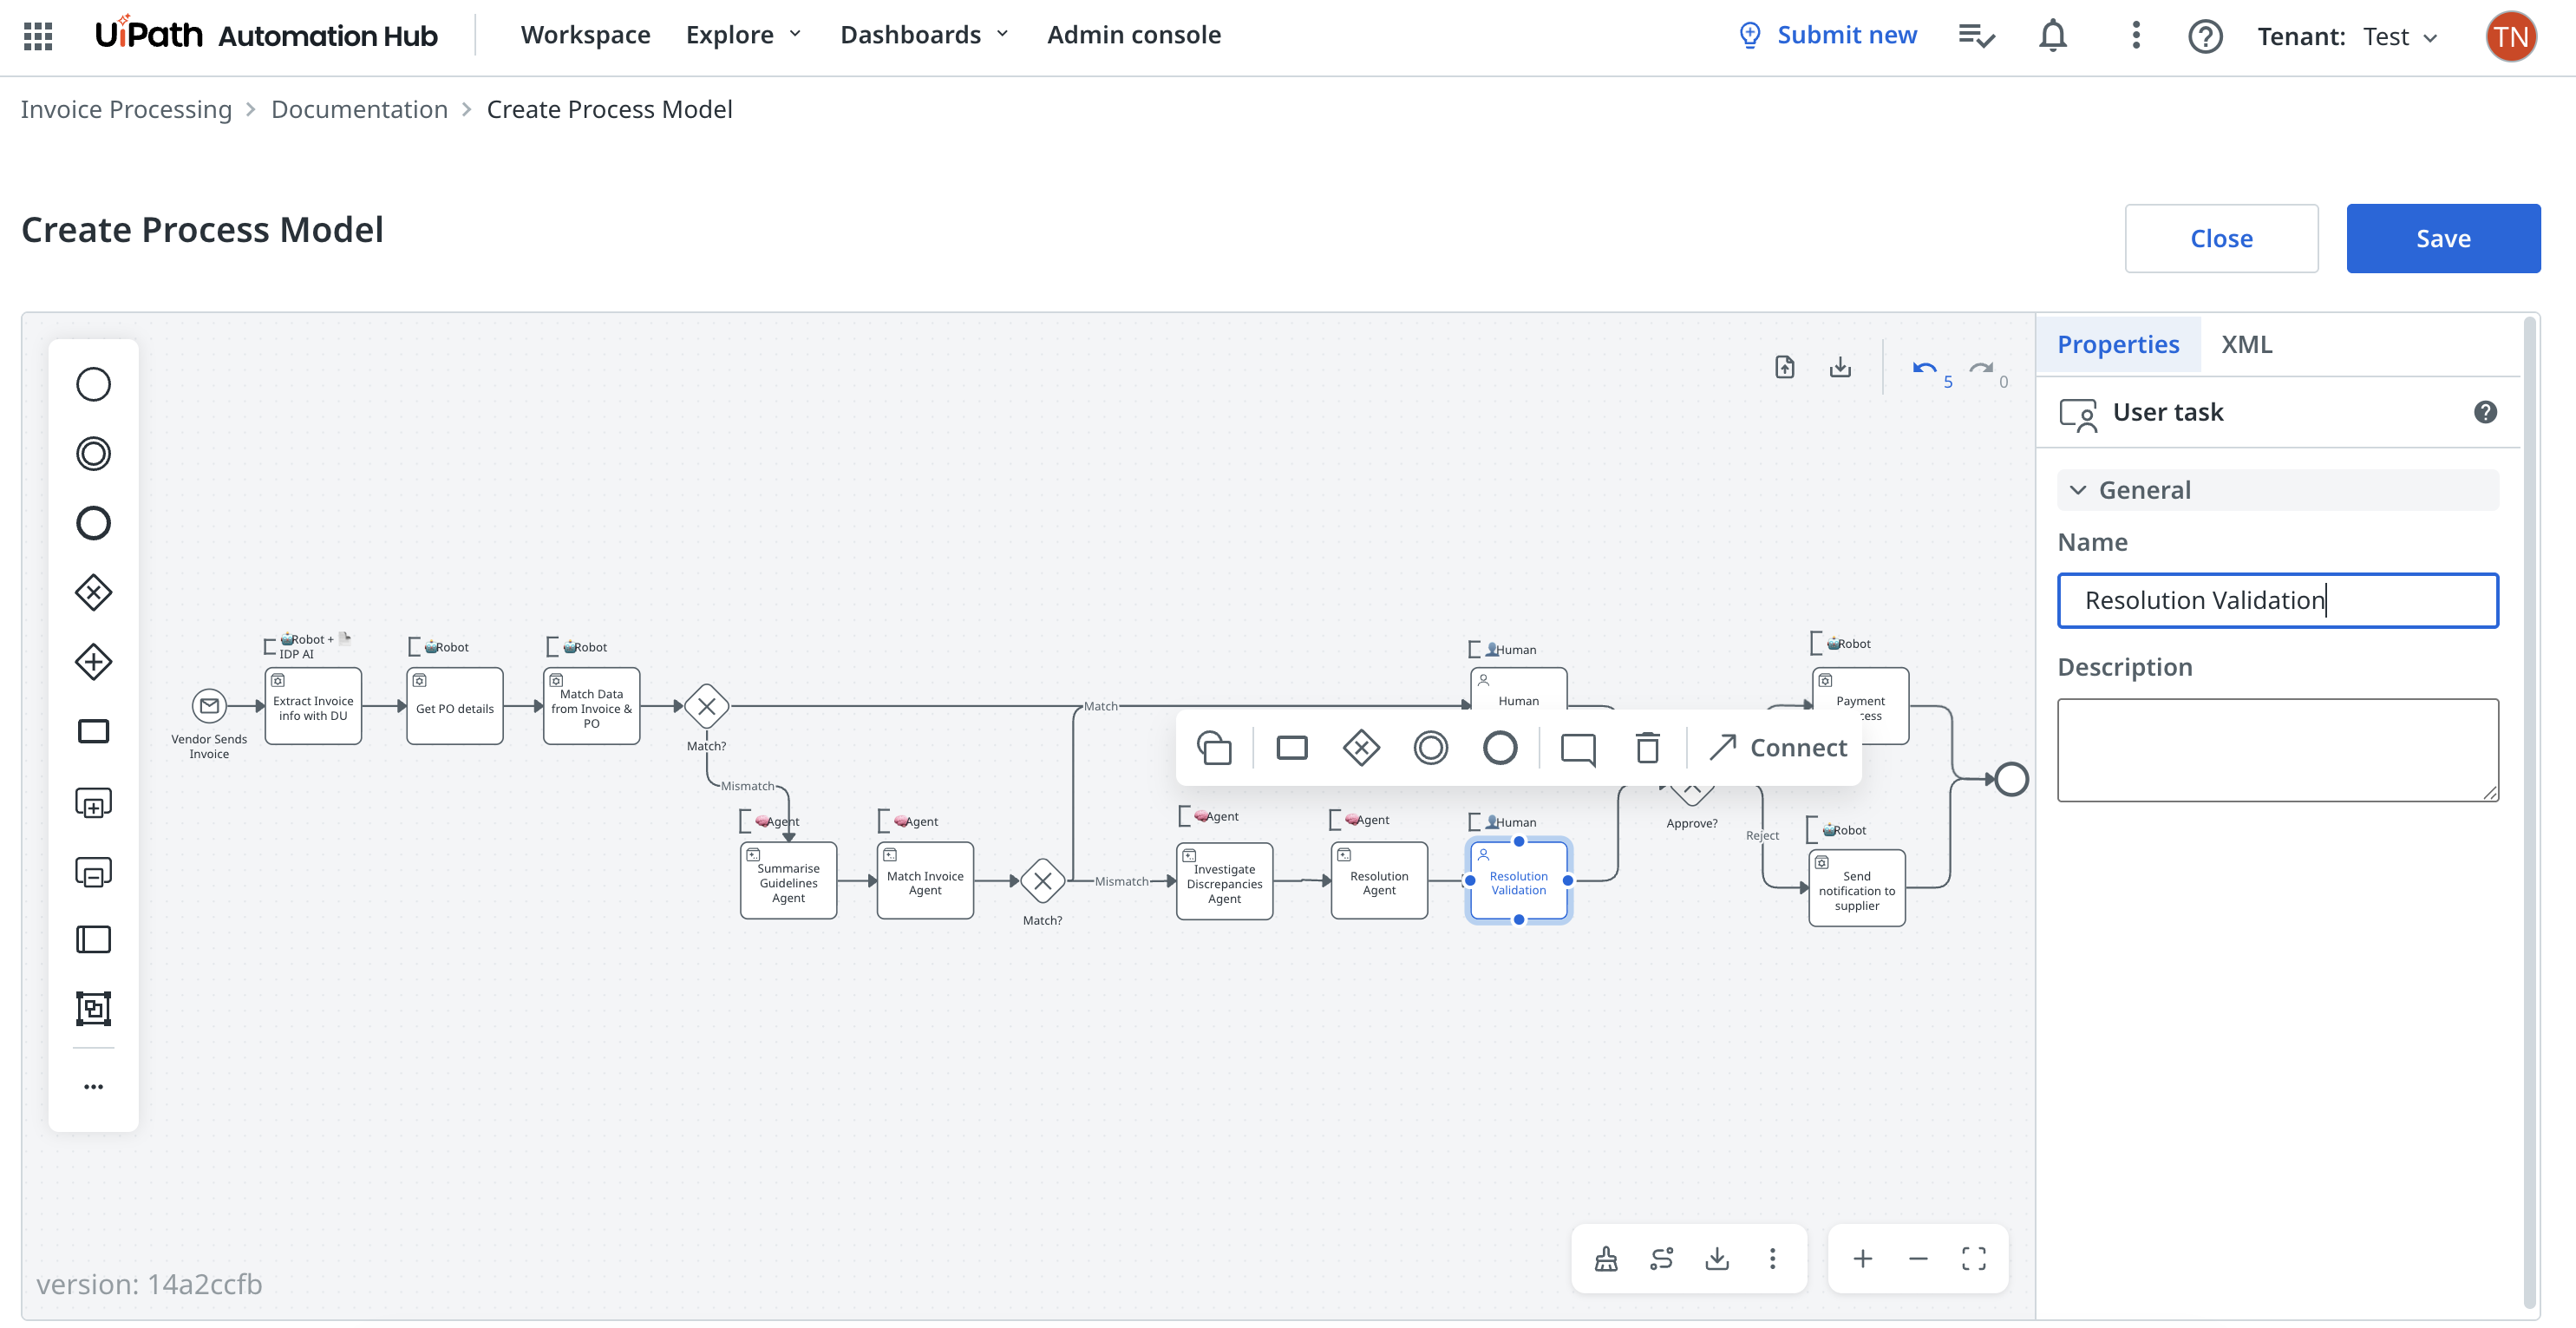Save the process model

pos(2443,238)
